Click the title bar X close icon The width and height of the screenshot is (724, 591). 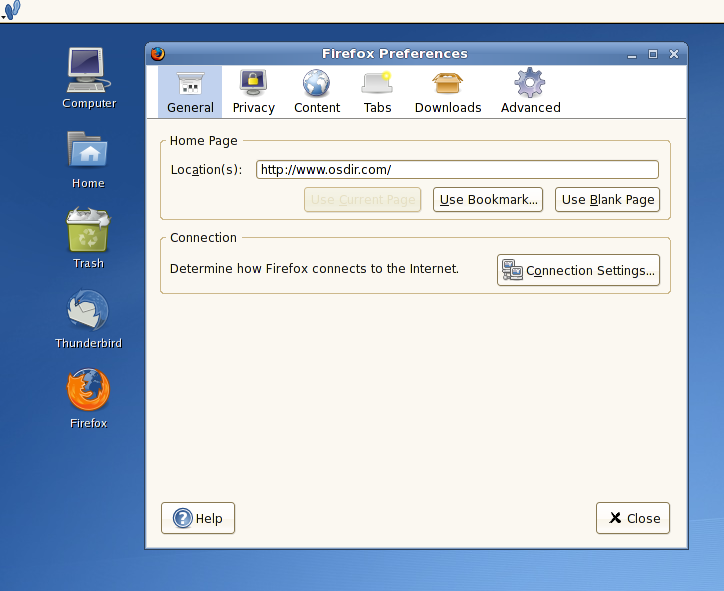pos(674,54)
